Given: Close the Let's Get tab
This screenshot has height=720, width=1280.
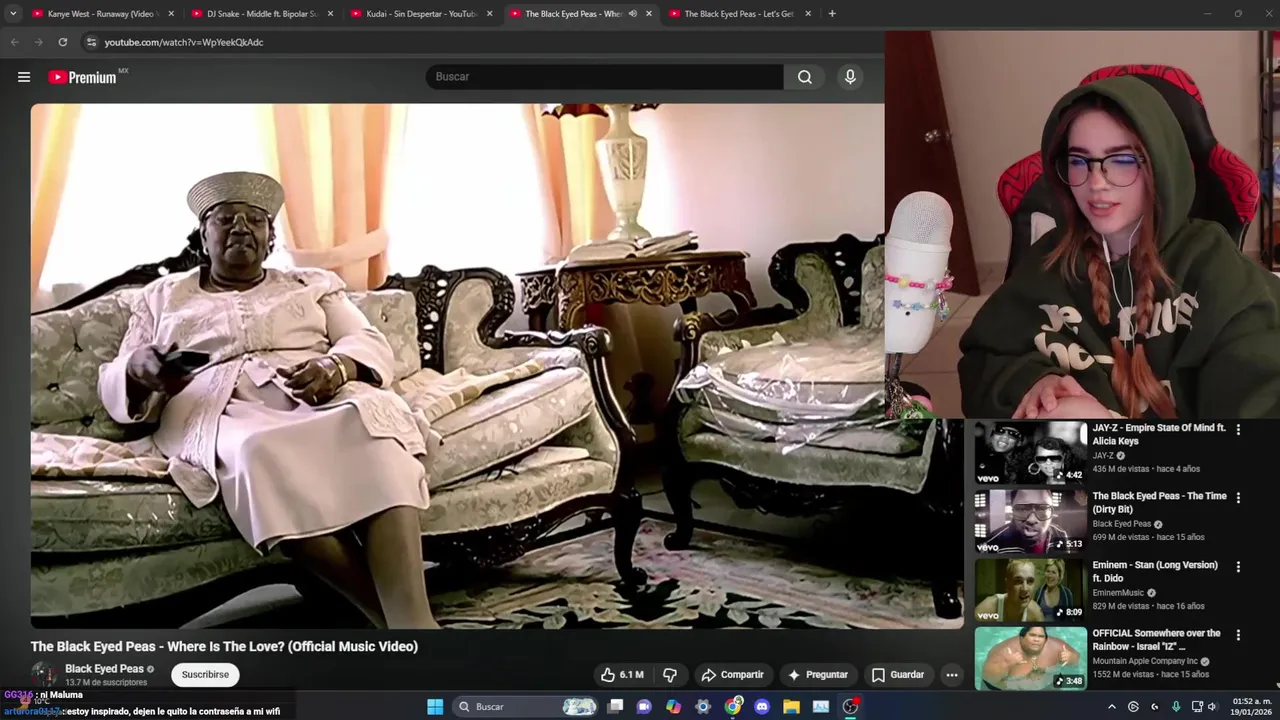Looking at the screenshot, I should point(808,14).
